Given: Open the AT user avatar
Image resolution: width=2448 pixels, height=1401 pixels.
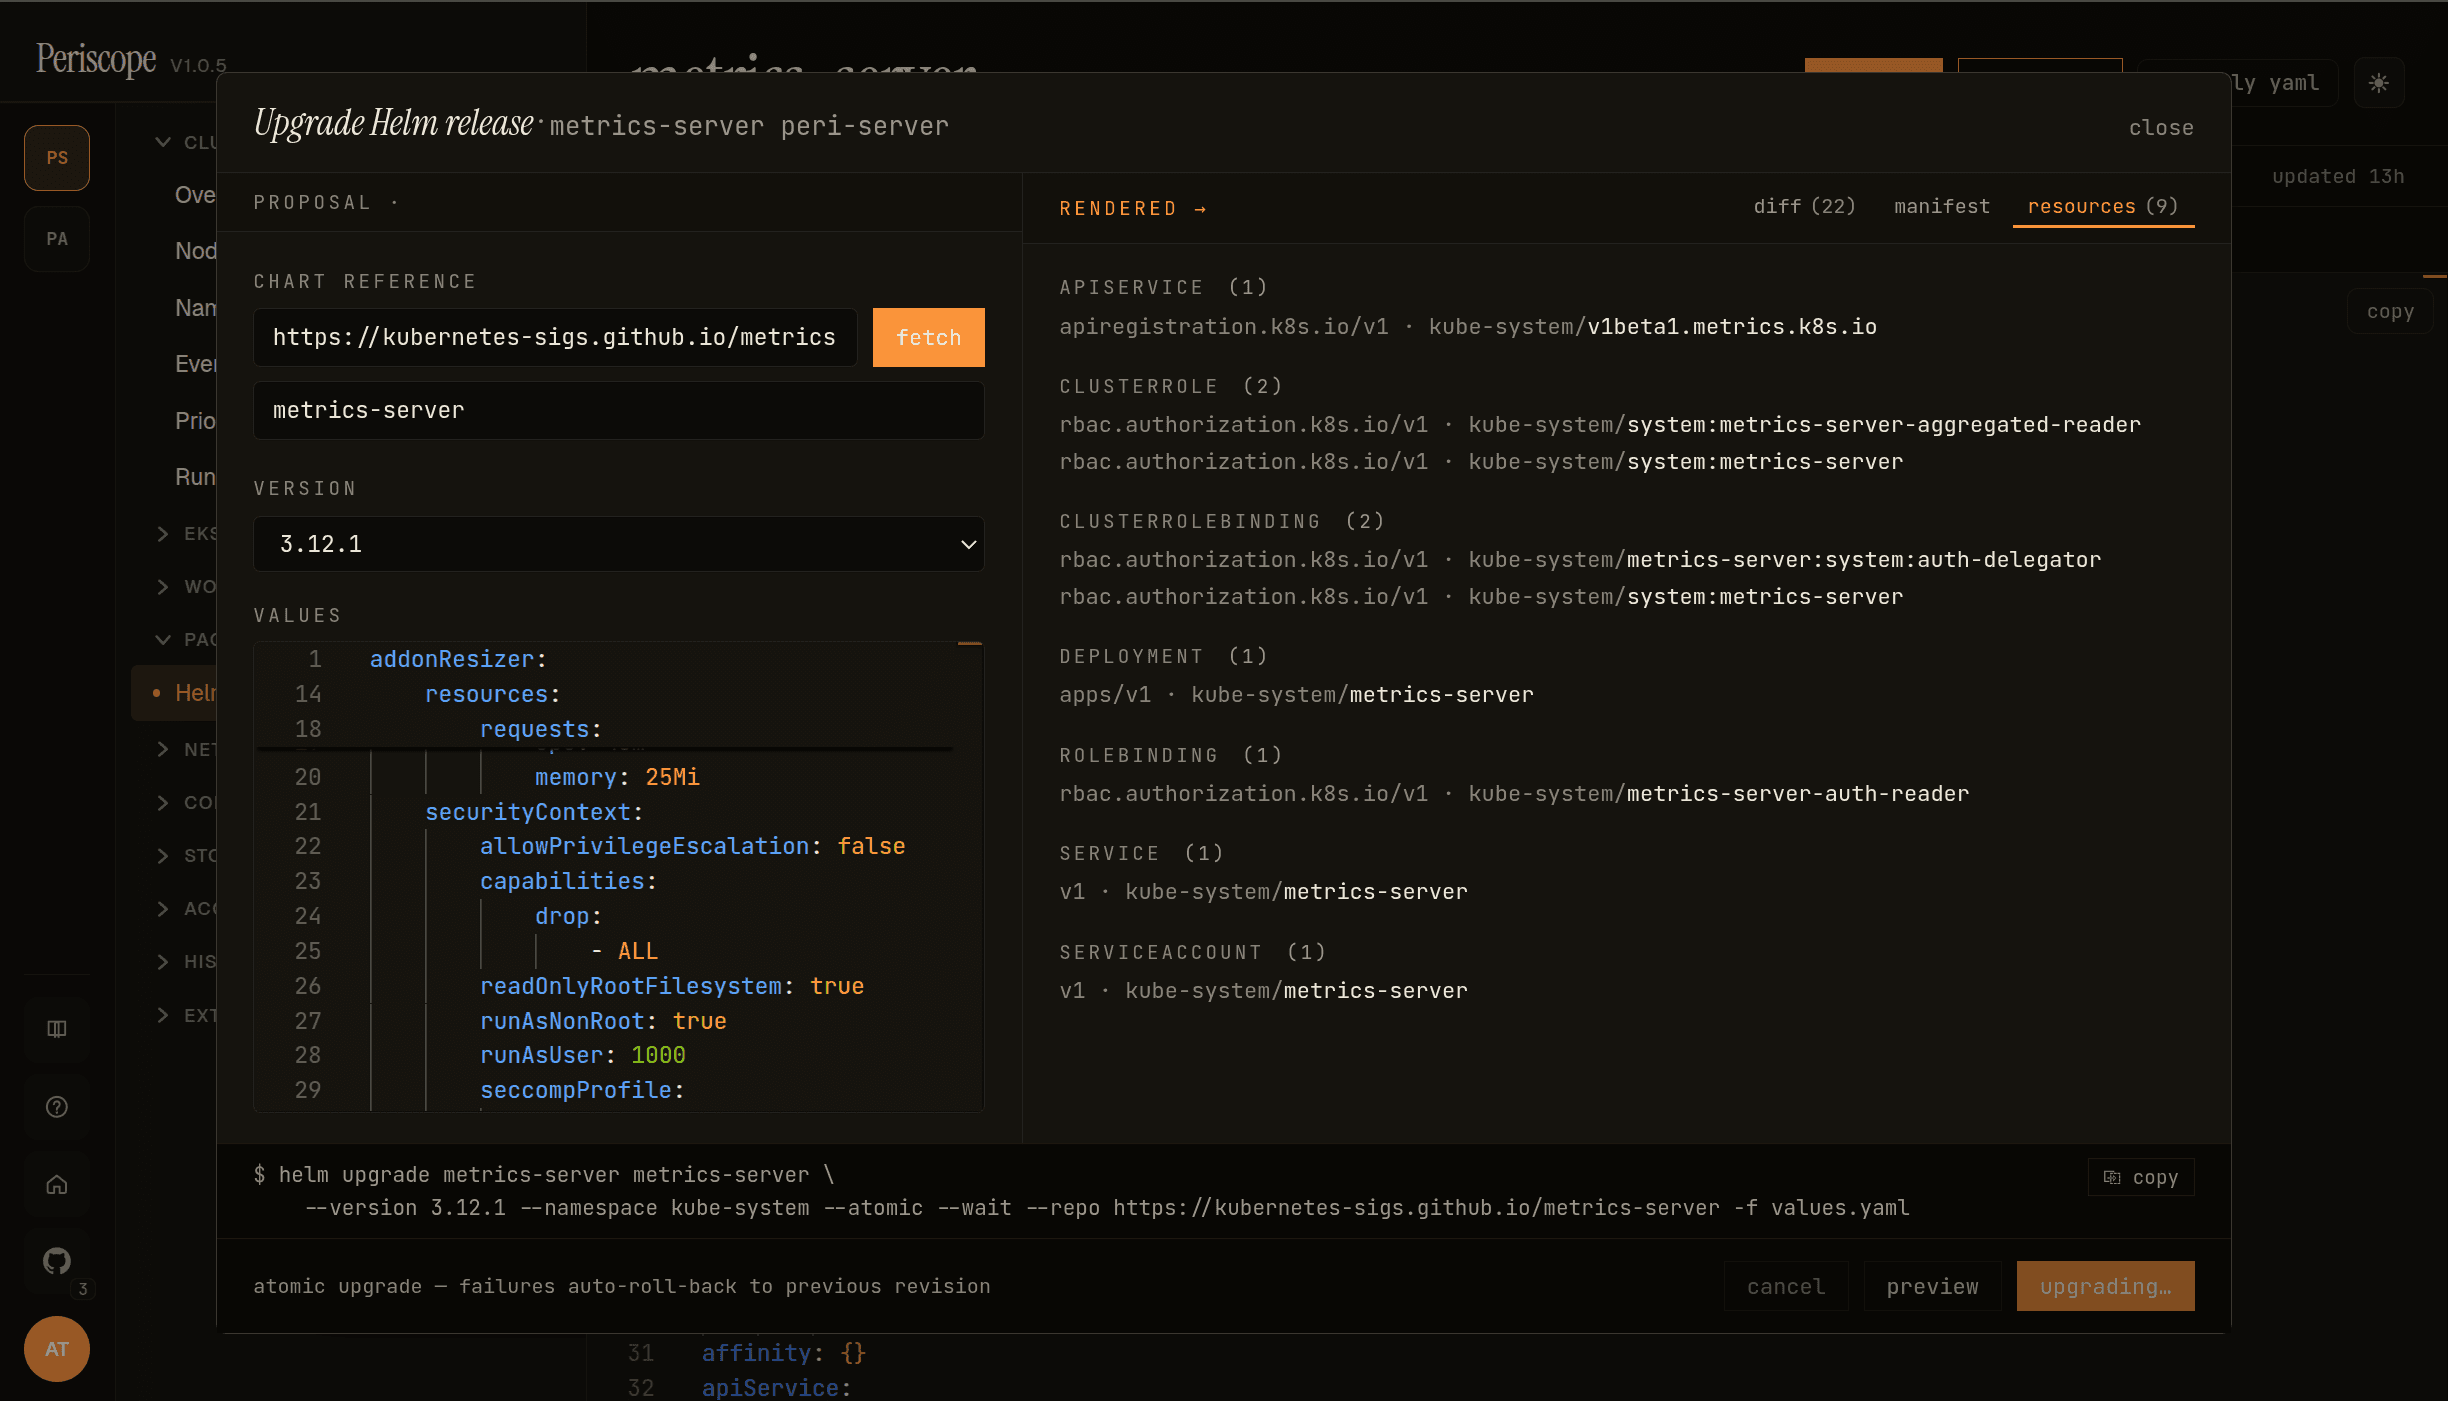Looking at the screenshot, I should coord(57,1349).
